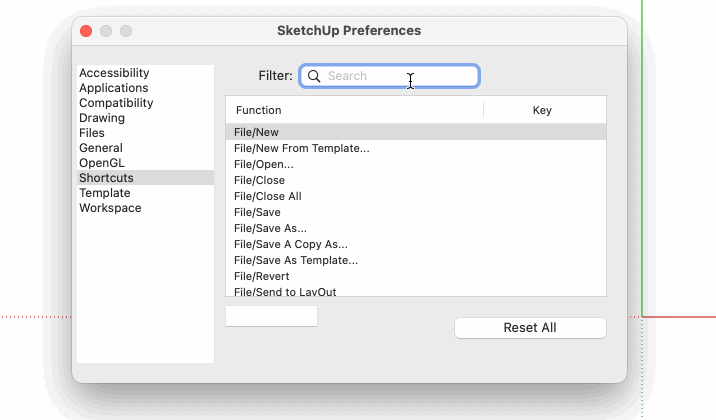Close the SketchUp Preferences window

[x=86, y=31]
